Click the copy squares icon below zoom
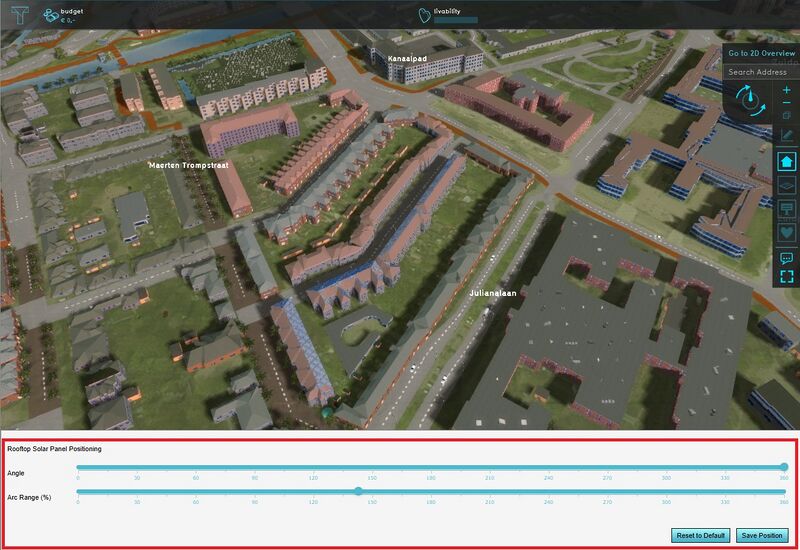 [786, 116]
